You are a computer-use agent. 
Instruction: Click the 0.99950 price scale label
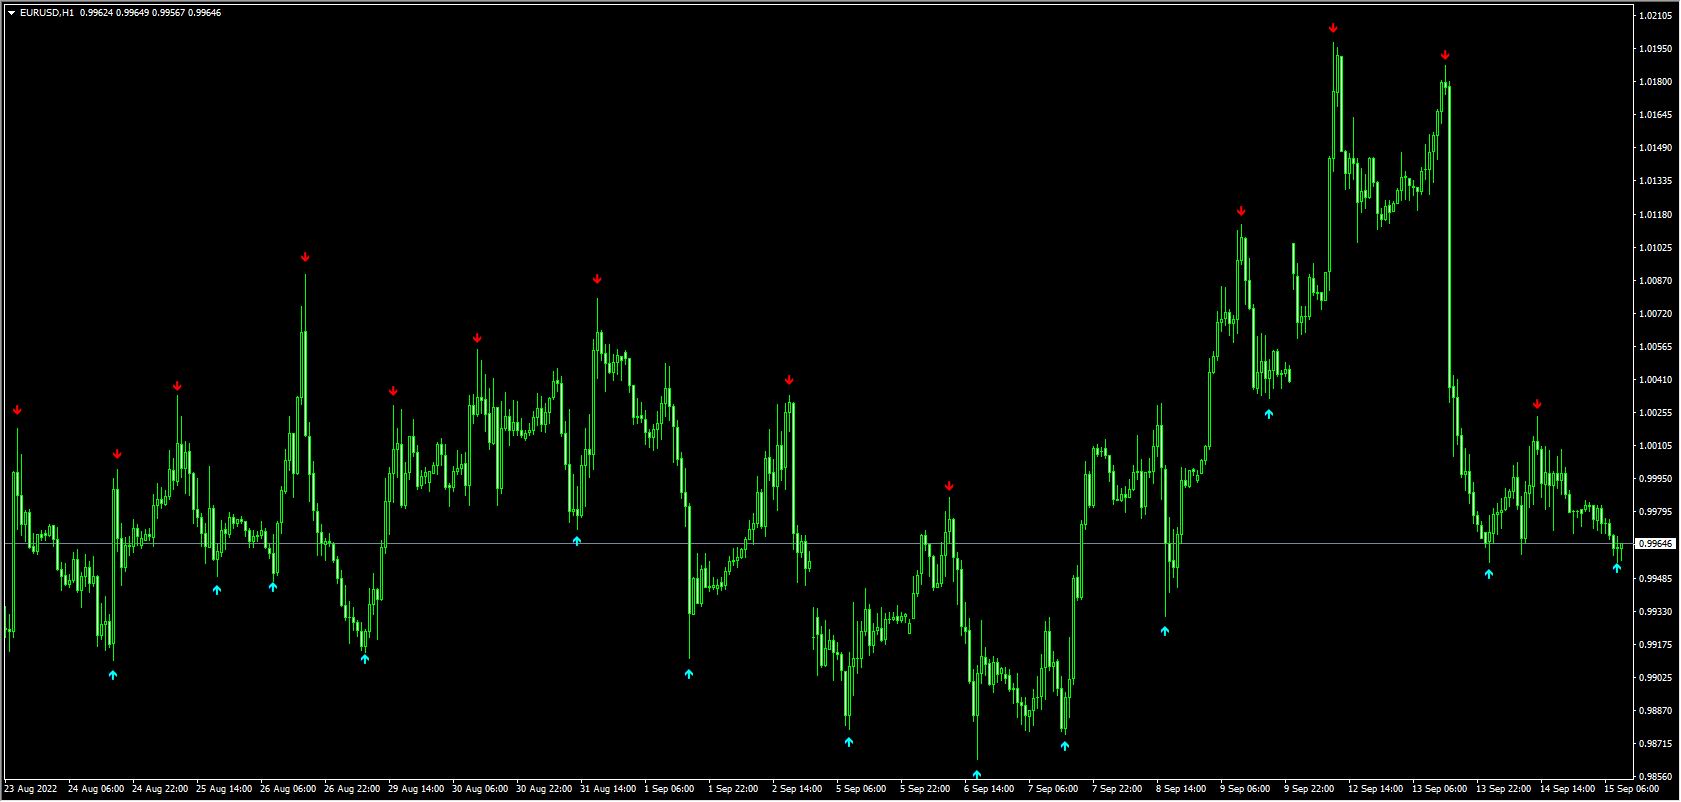pos(1656,479)
